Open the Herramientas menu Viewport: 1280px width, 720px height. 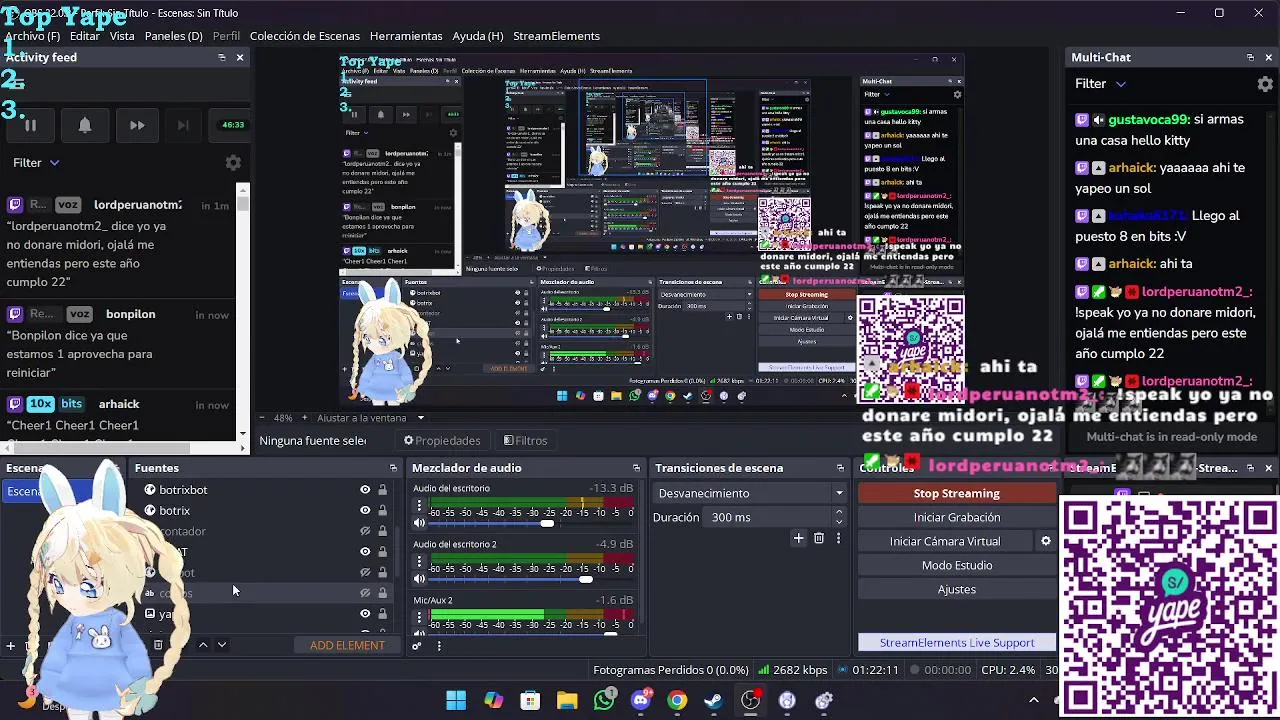pos(406,36)
